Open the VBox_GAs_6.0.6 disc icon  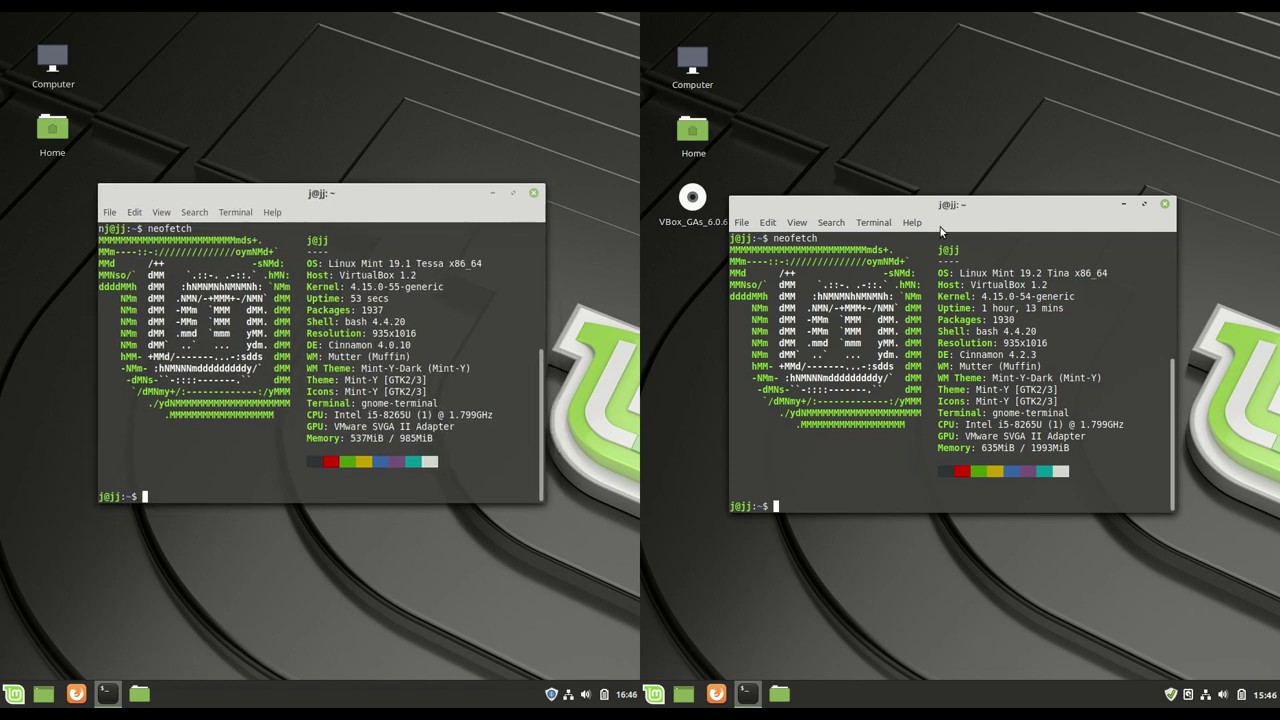pos(692,205)
